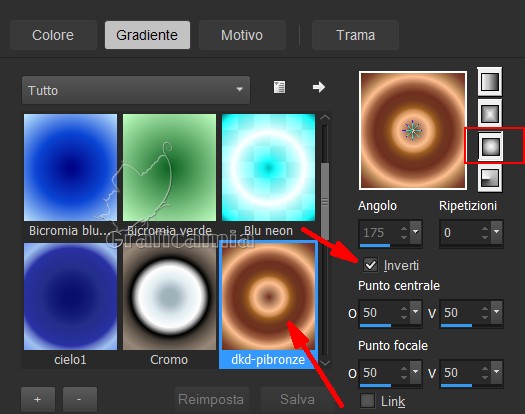Select the Linear gradient style icon
The image size is (525, 414).
click(490, 81)
